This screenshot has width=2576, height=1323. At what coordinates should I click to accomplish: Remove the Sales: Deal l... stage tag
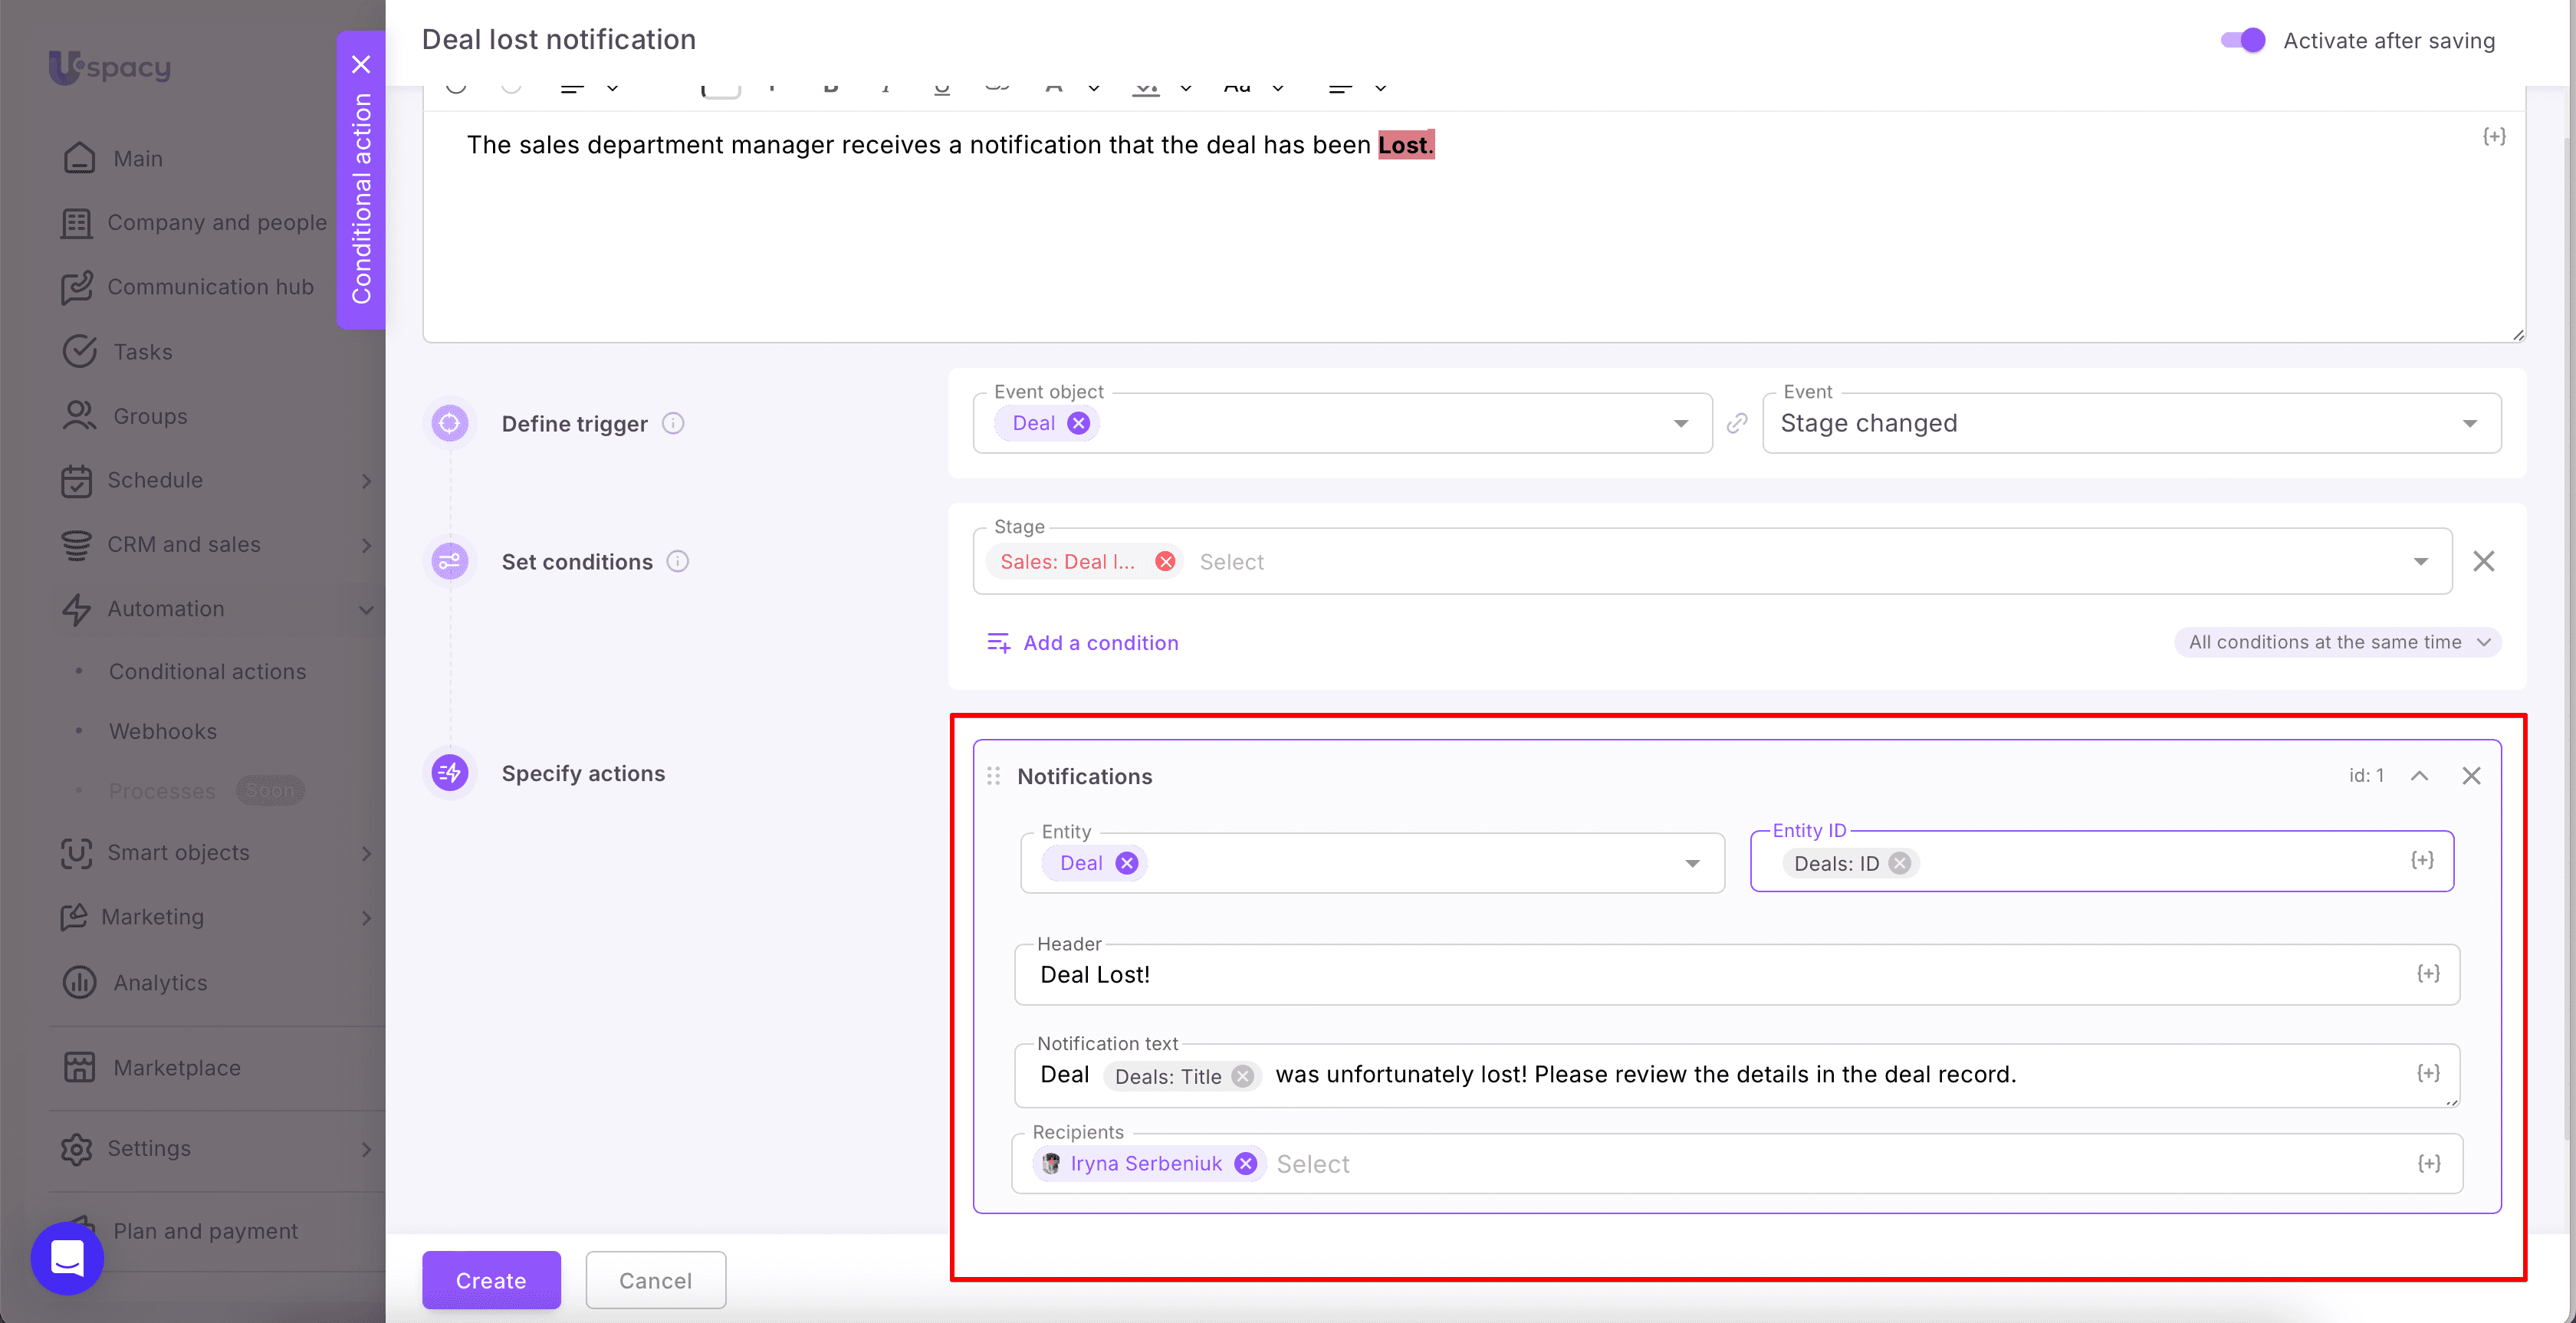pyautogui.click(x=1165, y=562)
